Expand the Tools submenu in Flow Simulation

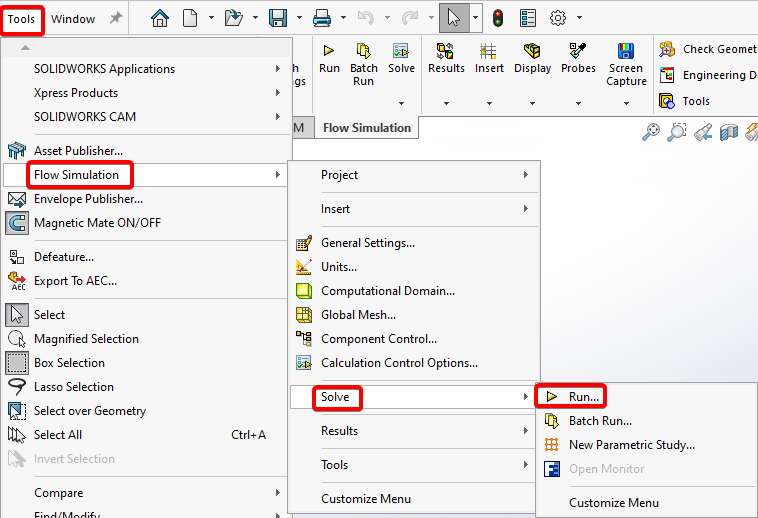point(414,465)
